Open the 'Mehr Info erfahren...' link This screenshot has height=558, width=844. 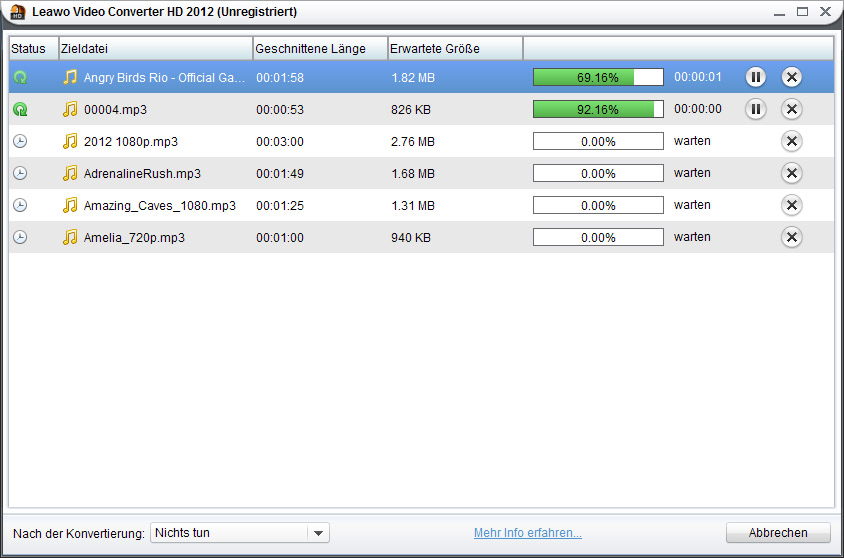[x=528, y=533]
